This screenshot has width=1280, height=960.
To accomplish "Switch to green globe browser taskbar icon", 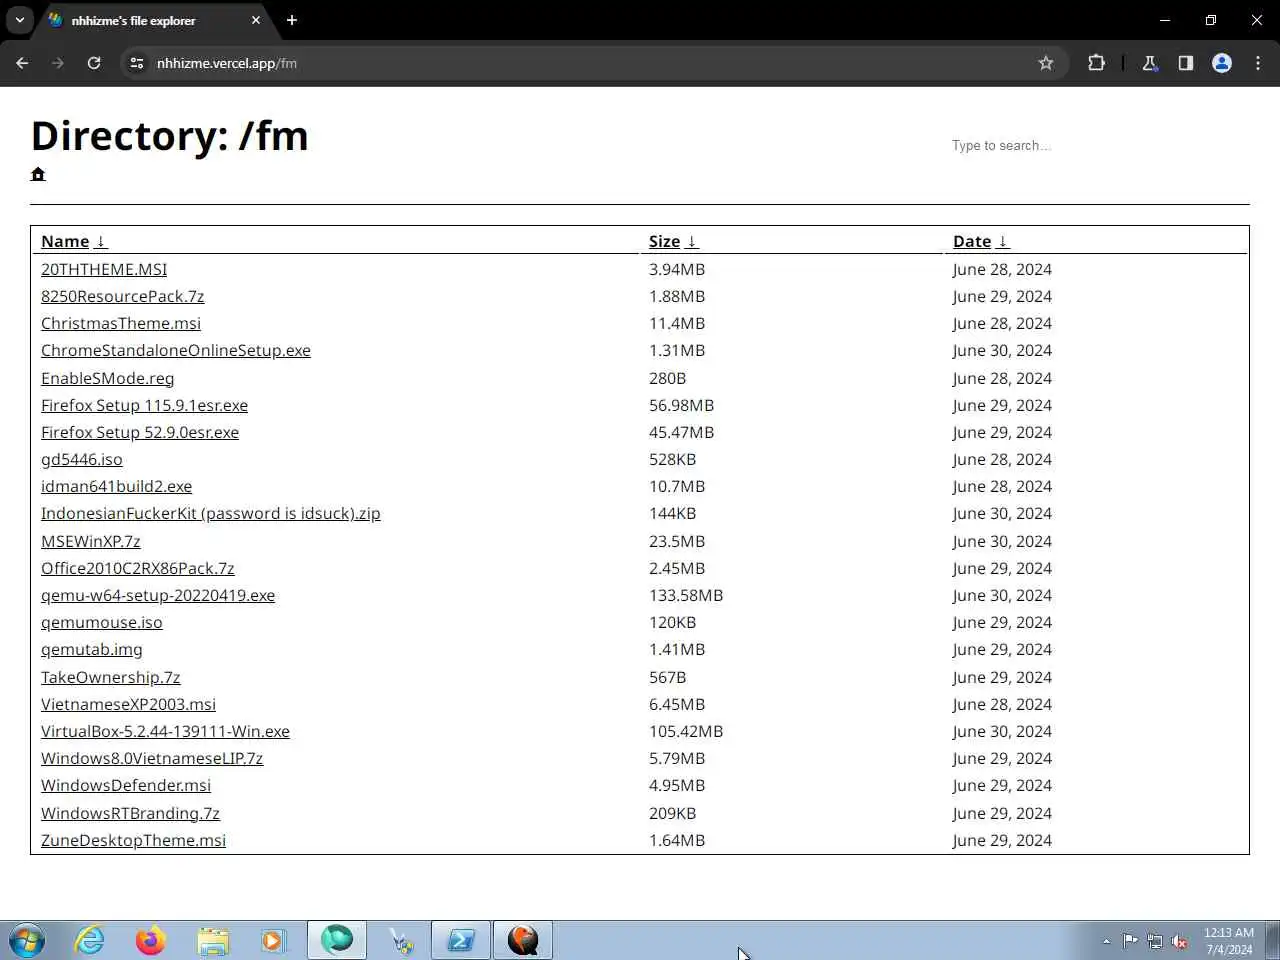I will pos(337,940).
